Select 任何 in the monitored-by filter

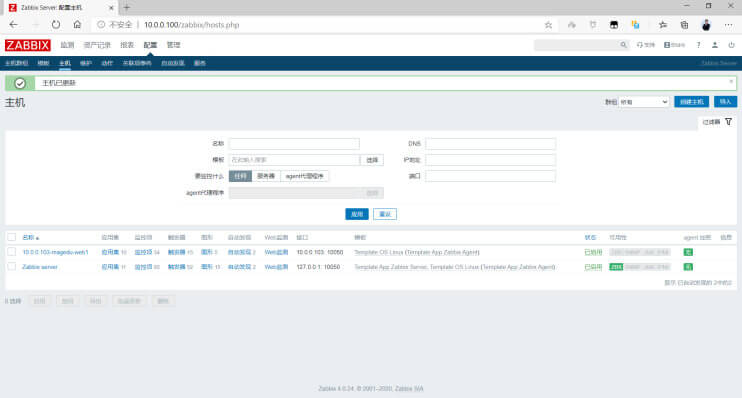point(240,176)
